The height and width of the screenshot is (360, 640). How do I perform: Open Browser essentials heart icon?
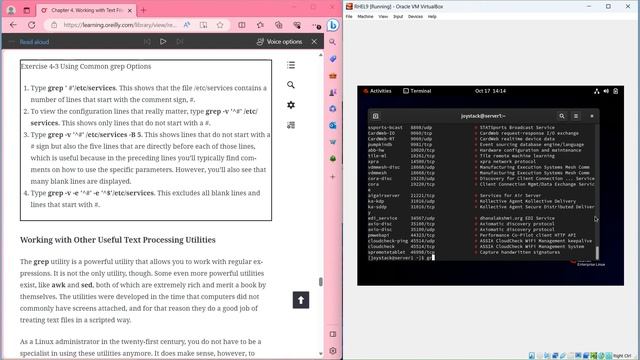click(x=297, y=25)
